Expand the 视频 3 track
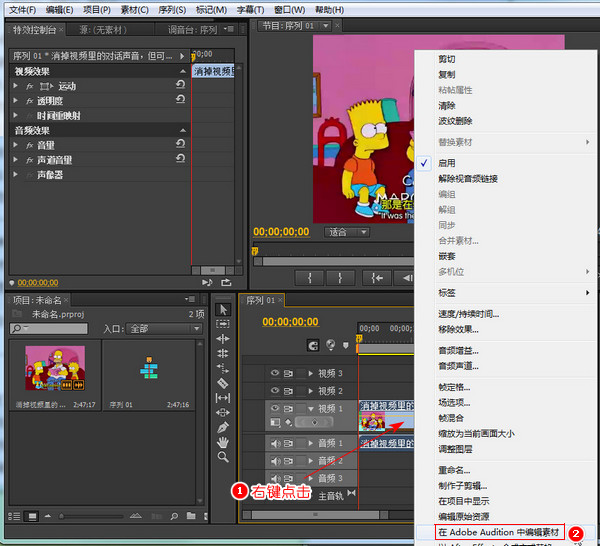 [311, 373]
